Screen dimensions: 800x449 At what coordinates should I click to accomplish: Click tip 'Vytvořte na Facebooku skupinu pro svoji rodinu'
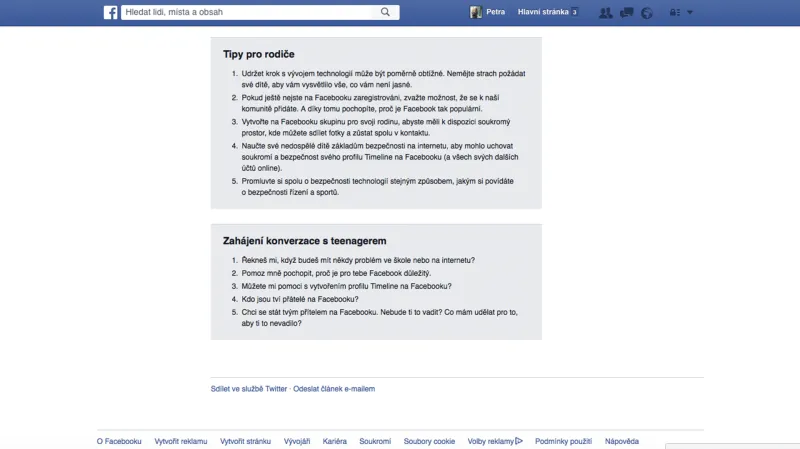(x=376, y=127)
